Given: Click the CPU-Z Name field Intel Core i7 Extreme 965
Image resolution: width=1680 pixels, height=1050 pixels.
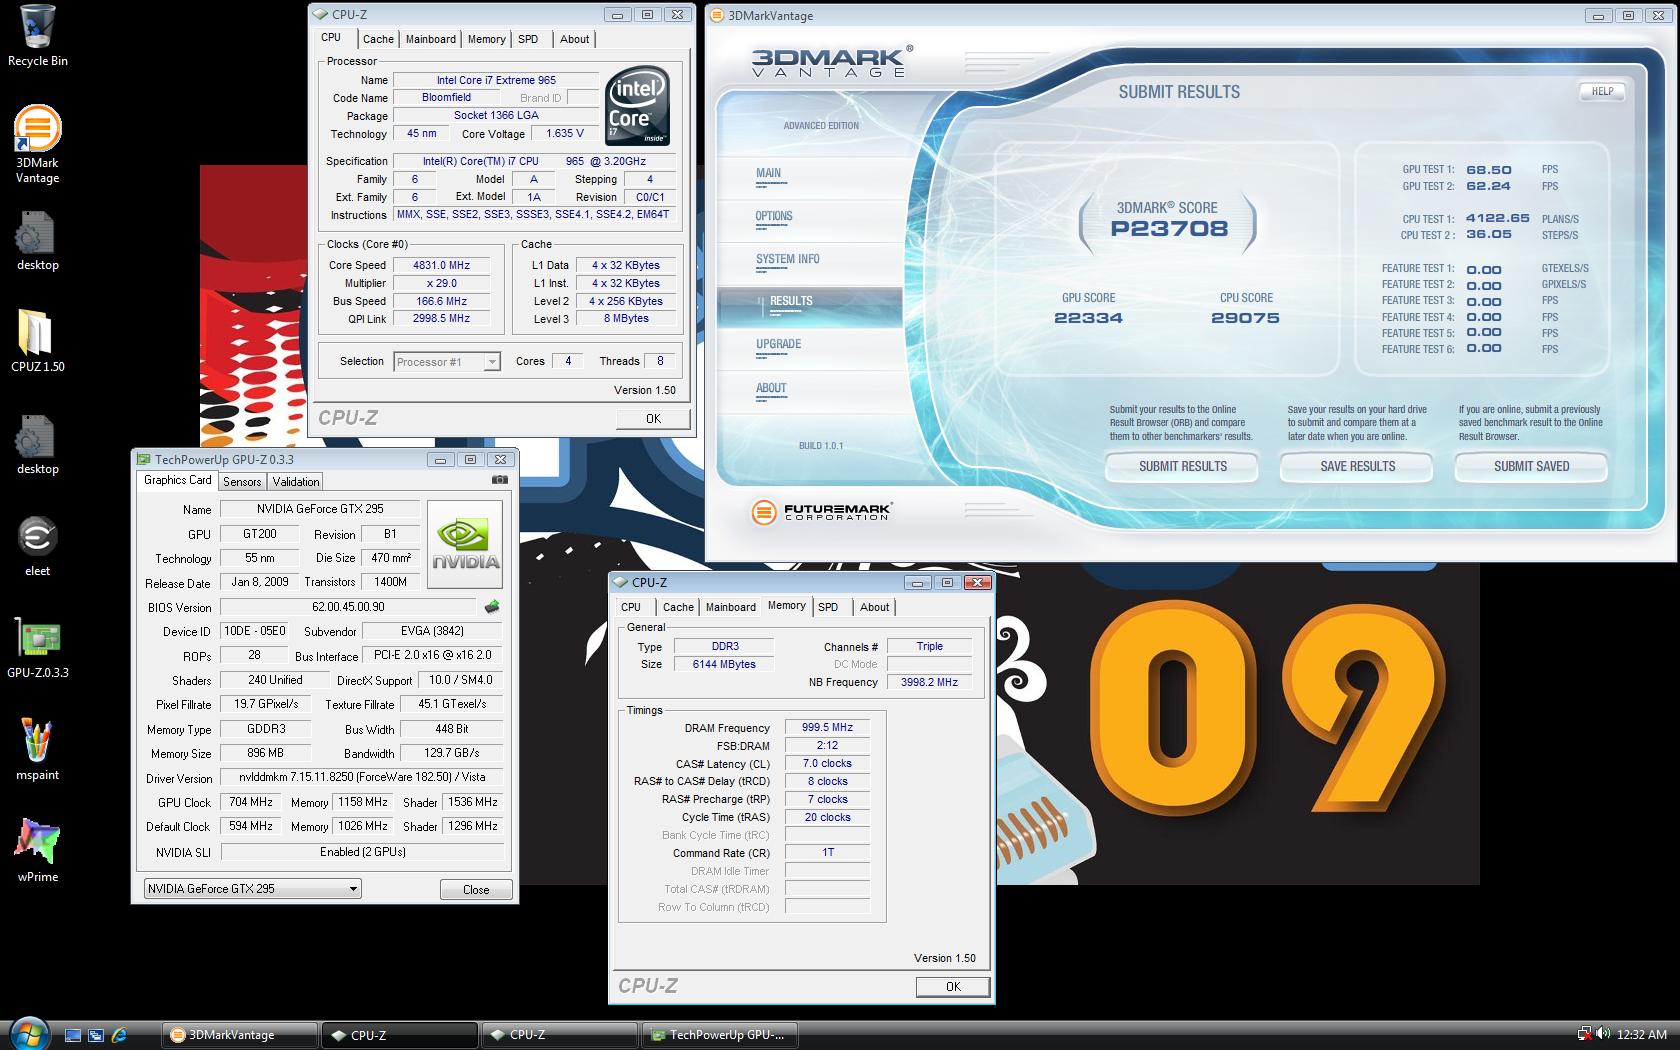Looking at the screenshot, I should point(496,80).
